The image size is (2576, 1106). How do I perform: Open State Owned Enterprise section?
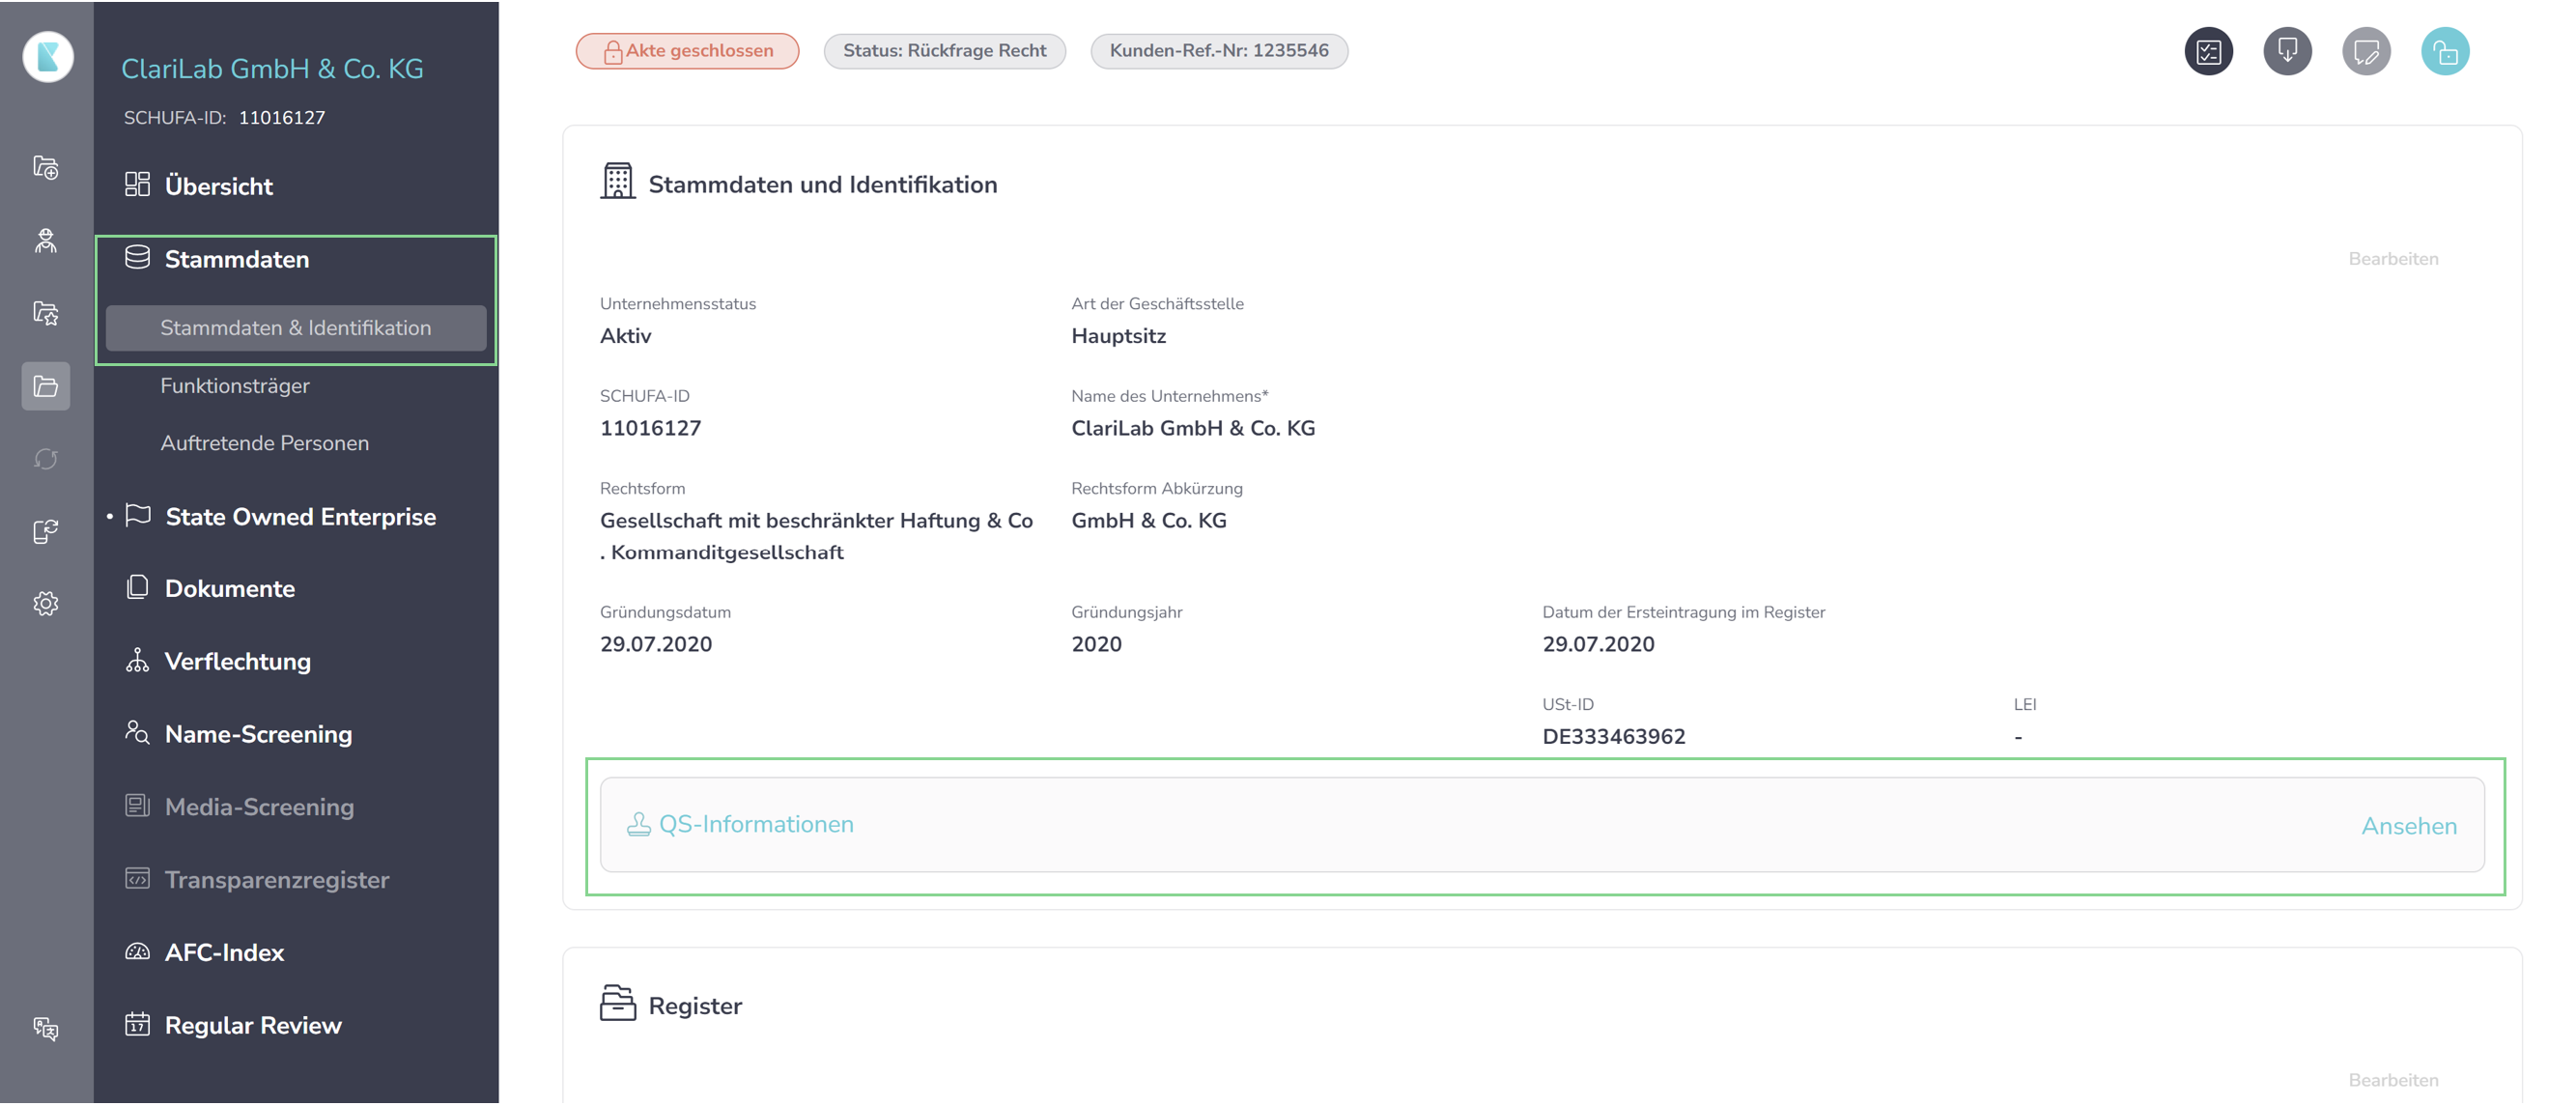pyautogui.click(x=300, y=517)
